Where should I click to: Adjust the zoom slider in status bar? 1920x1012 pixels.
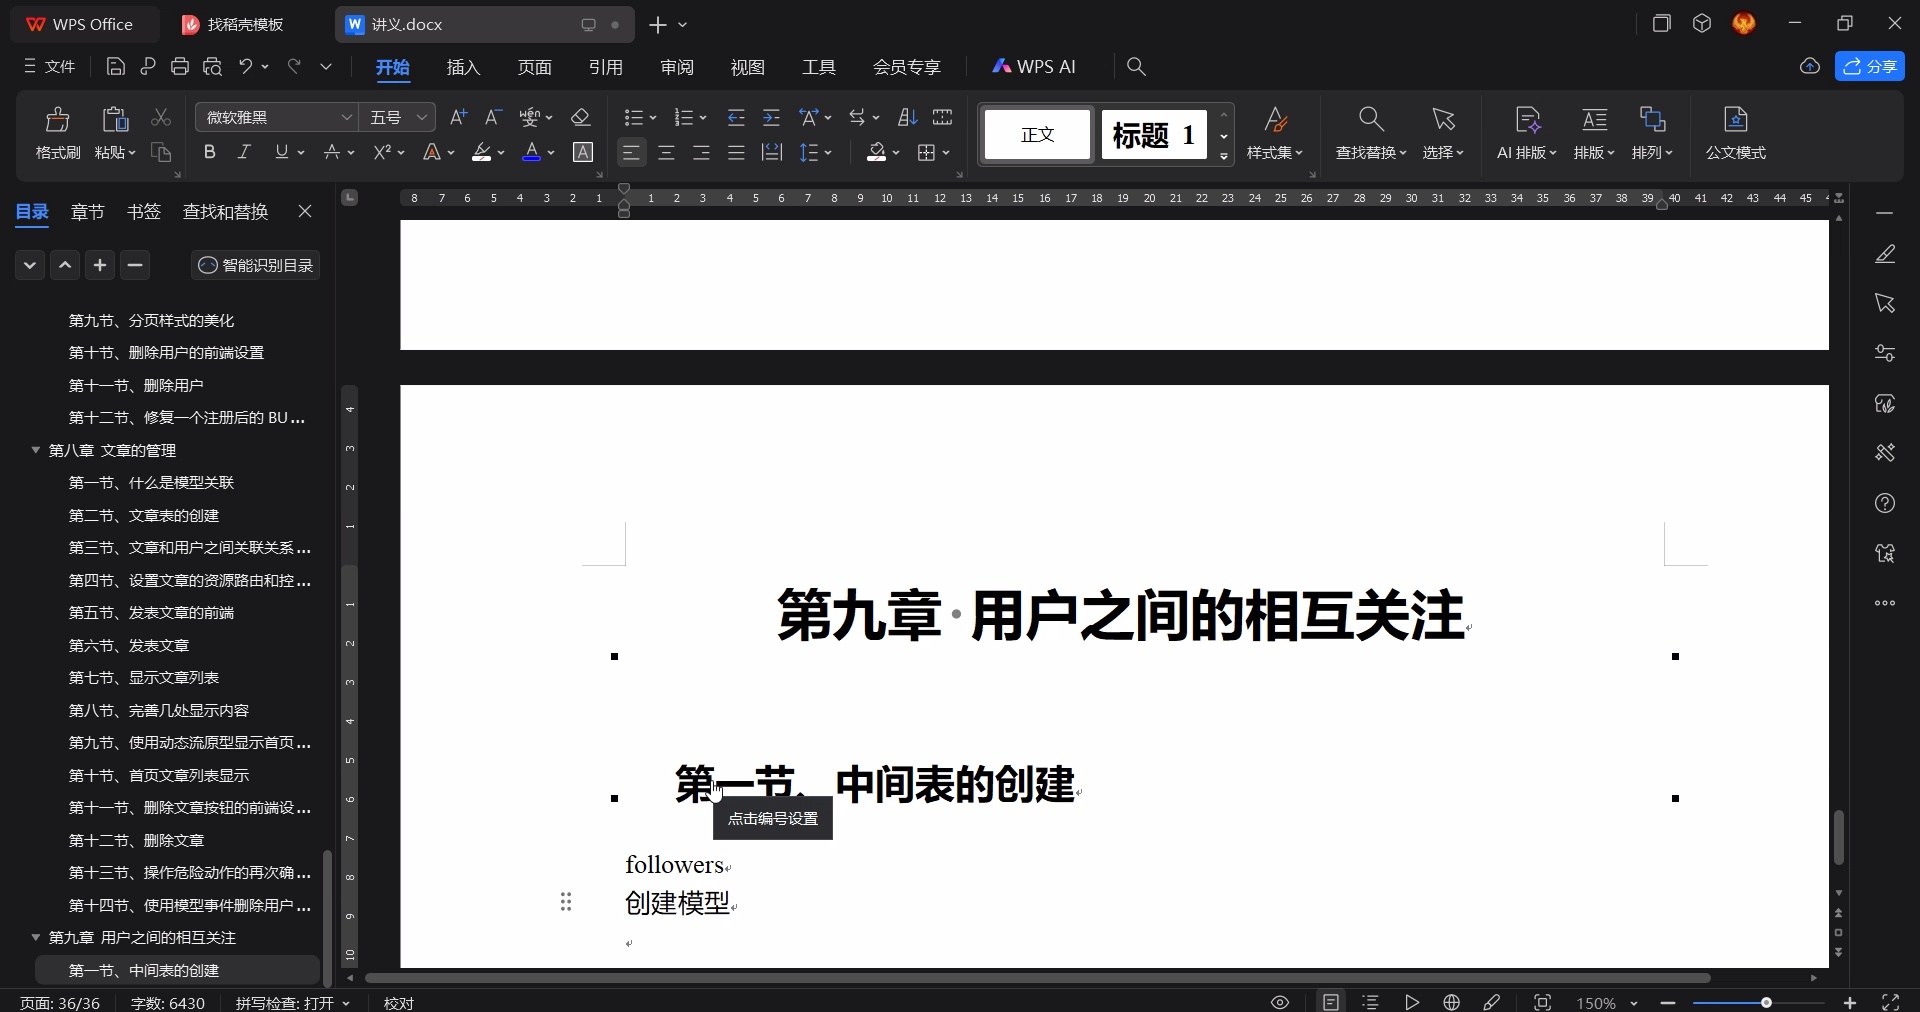[1768, 1002]
